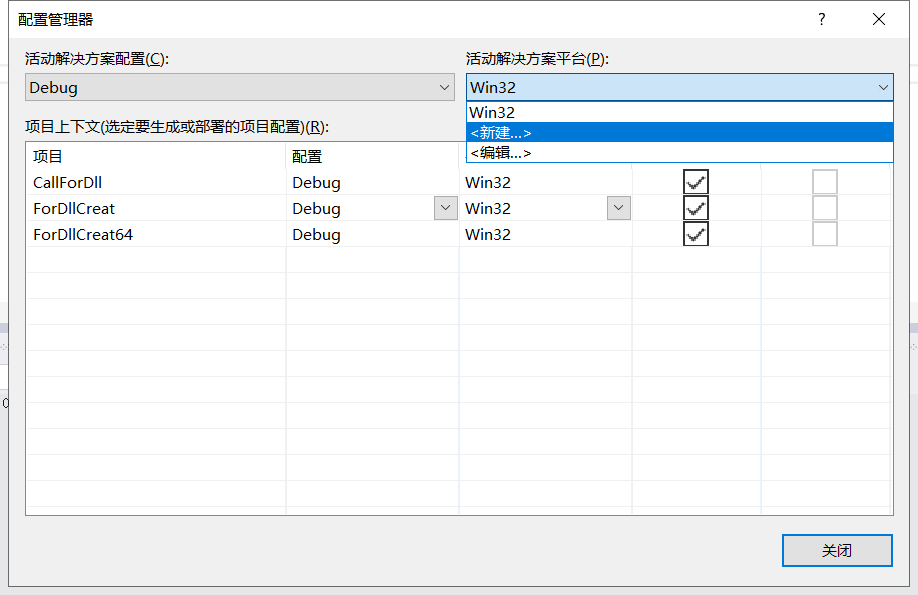This screenshot has height=595, width=918.
Task: Open the active solution configuration Debug dropdown
Action: tap(240, 87)
